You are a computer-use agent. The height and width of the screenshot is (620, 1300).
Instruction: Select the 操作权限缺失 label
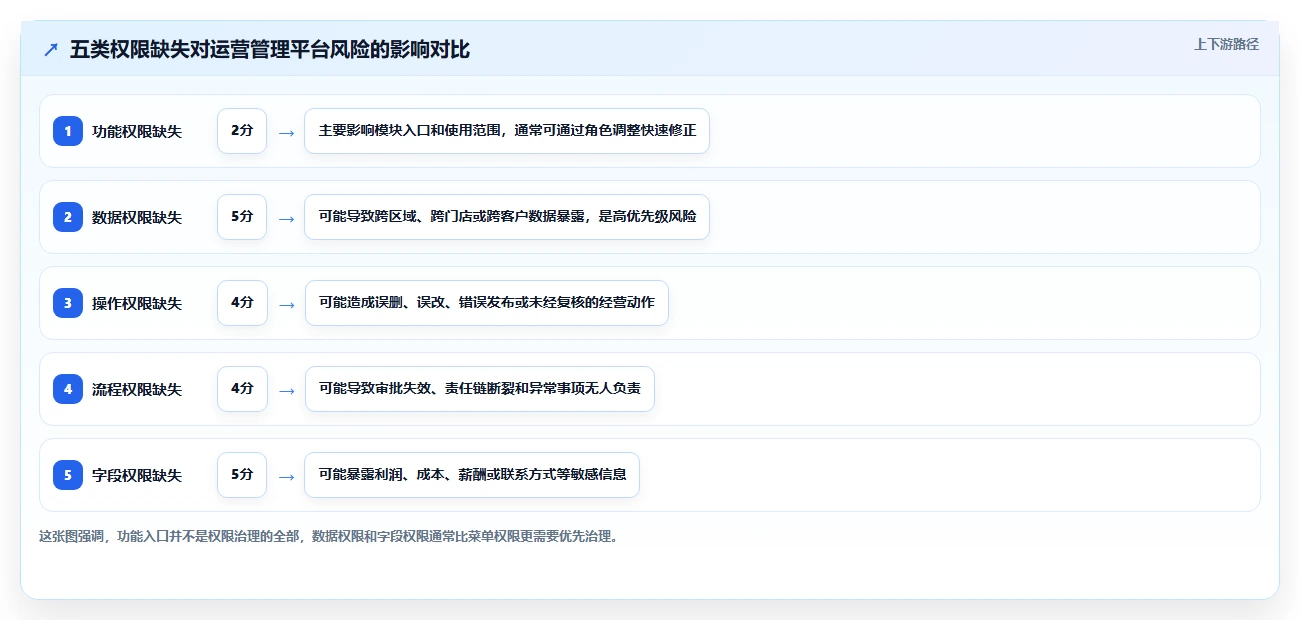coord(137,303)
